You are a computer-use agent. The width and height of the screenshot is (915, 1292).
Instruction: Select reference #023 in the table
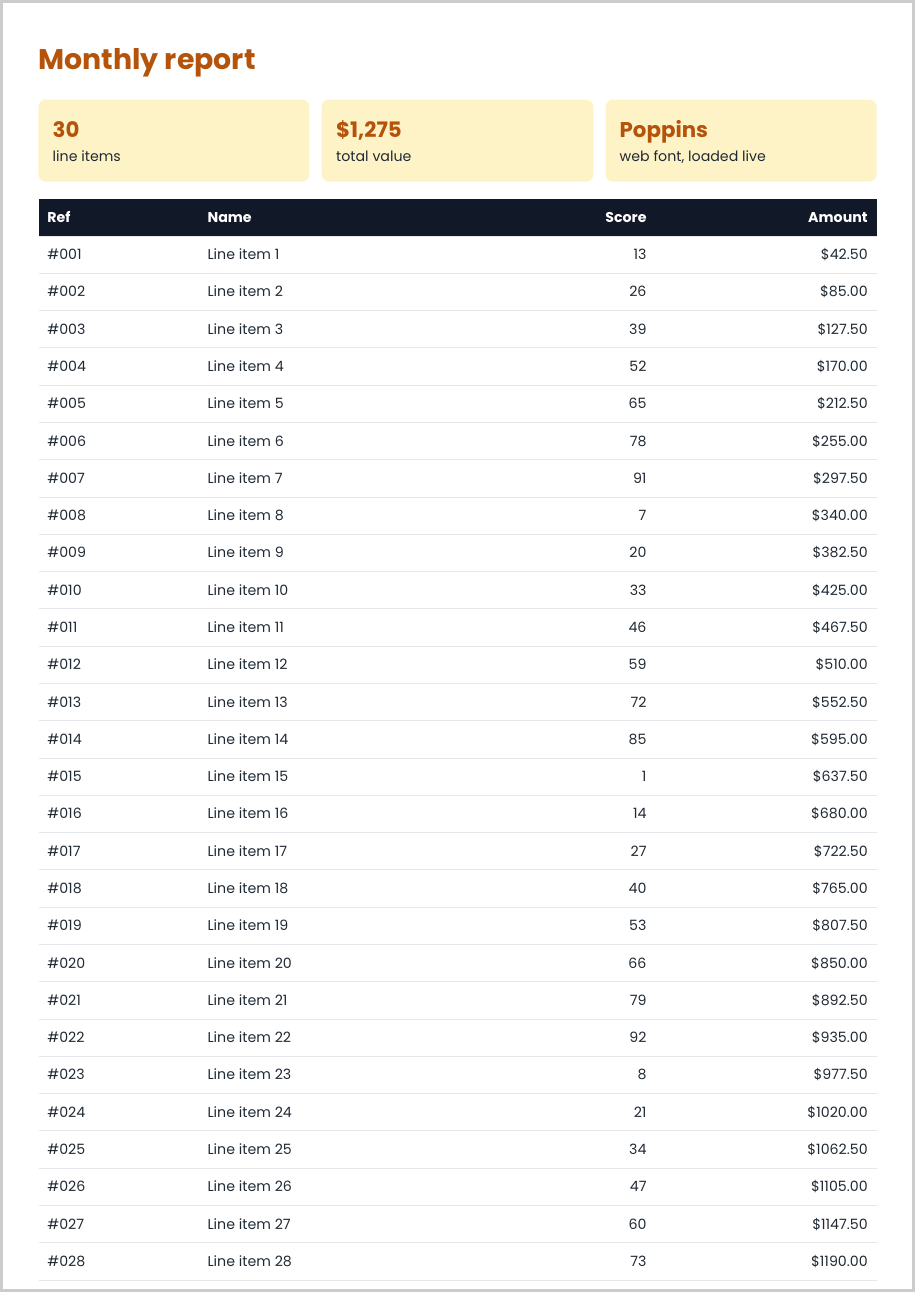(x=66, y=1074)
